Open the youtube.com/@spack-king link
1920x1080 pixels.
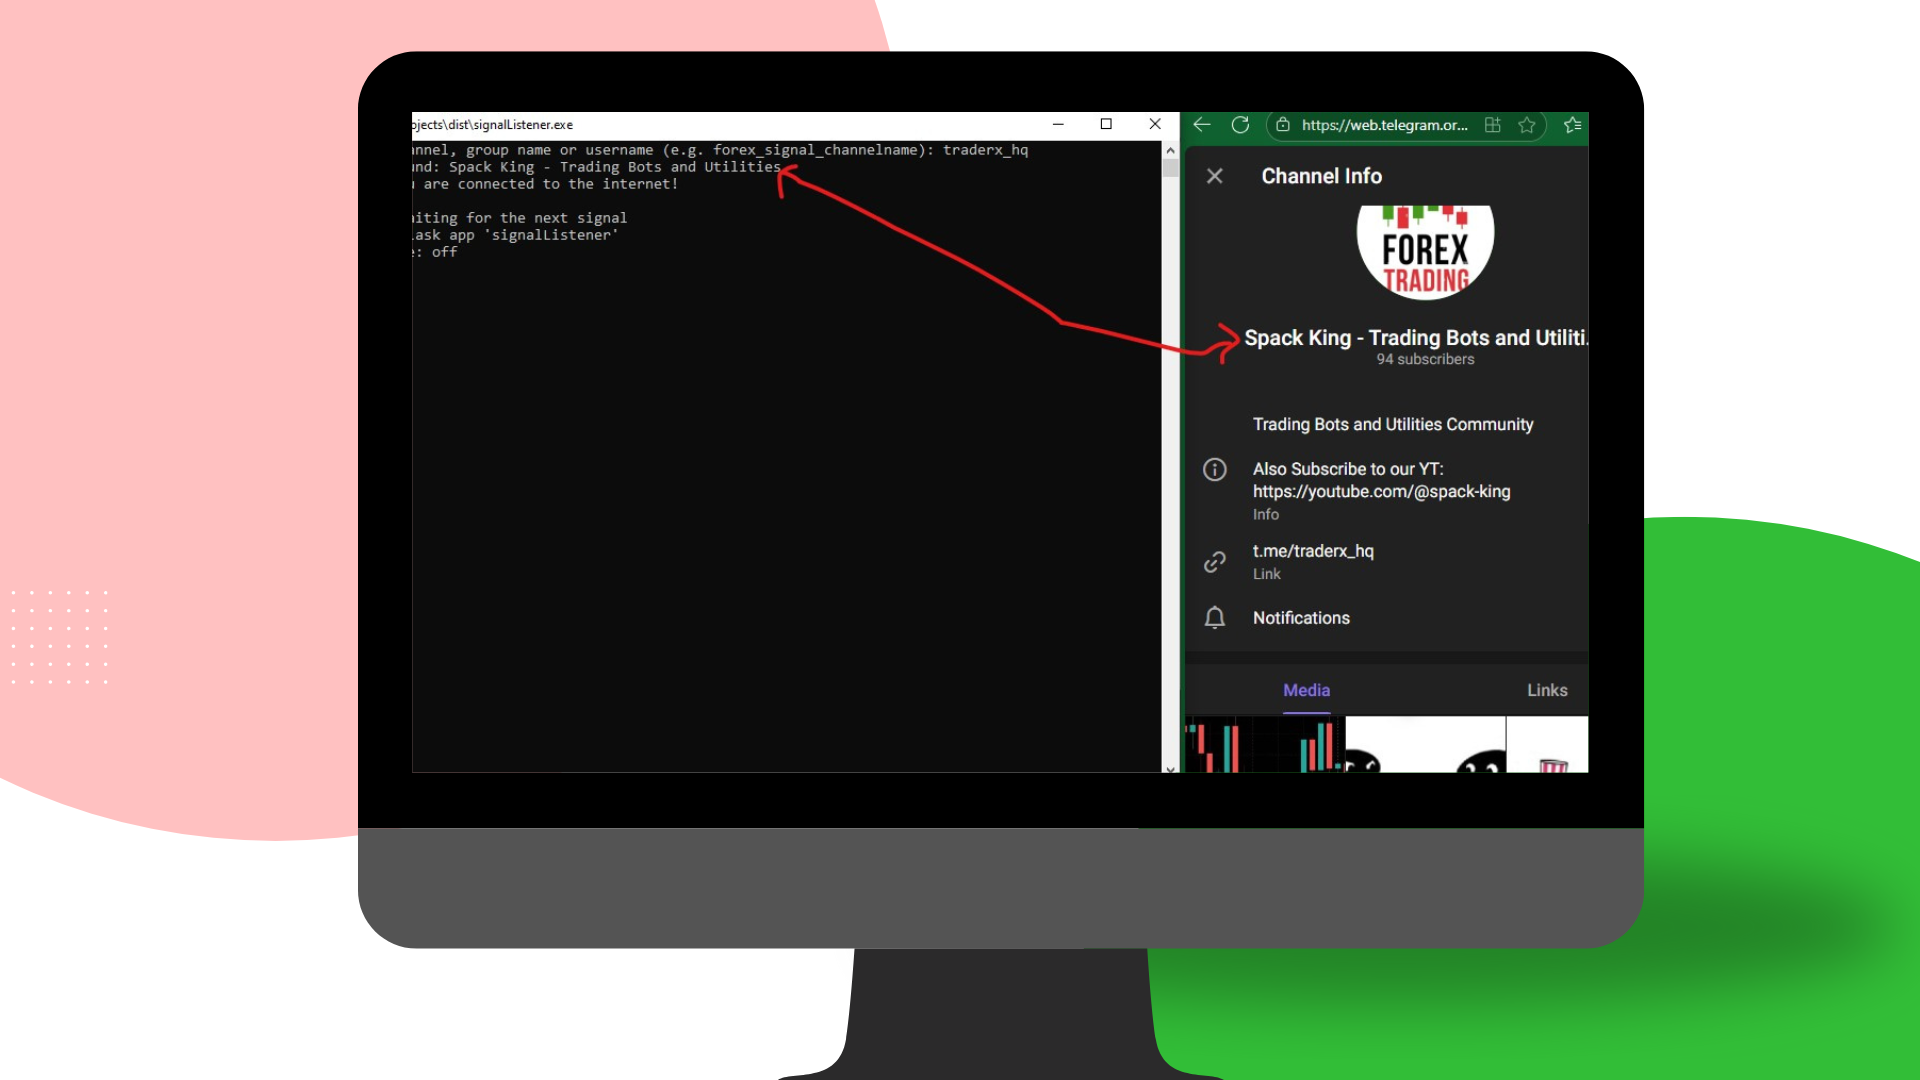1381,492
